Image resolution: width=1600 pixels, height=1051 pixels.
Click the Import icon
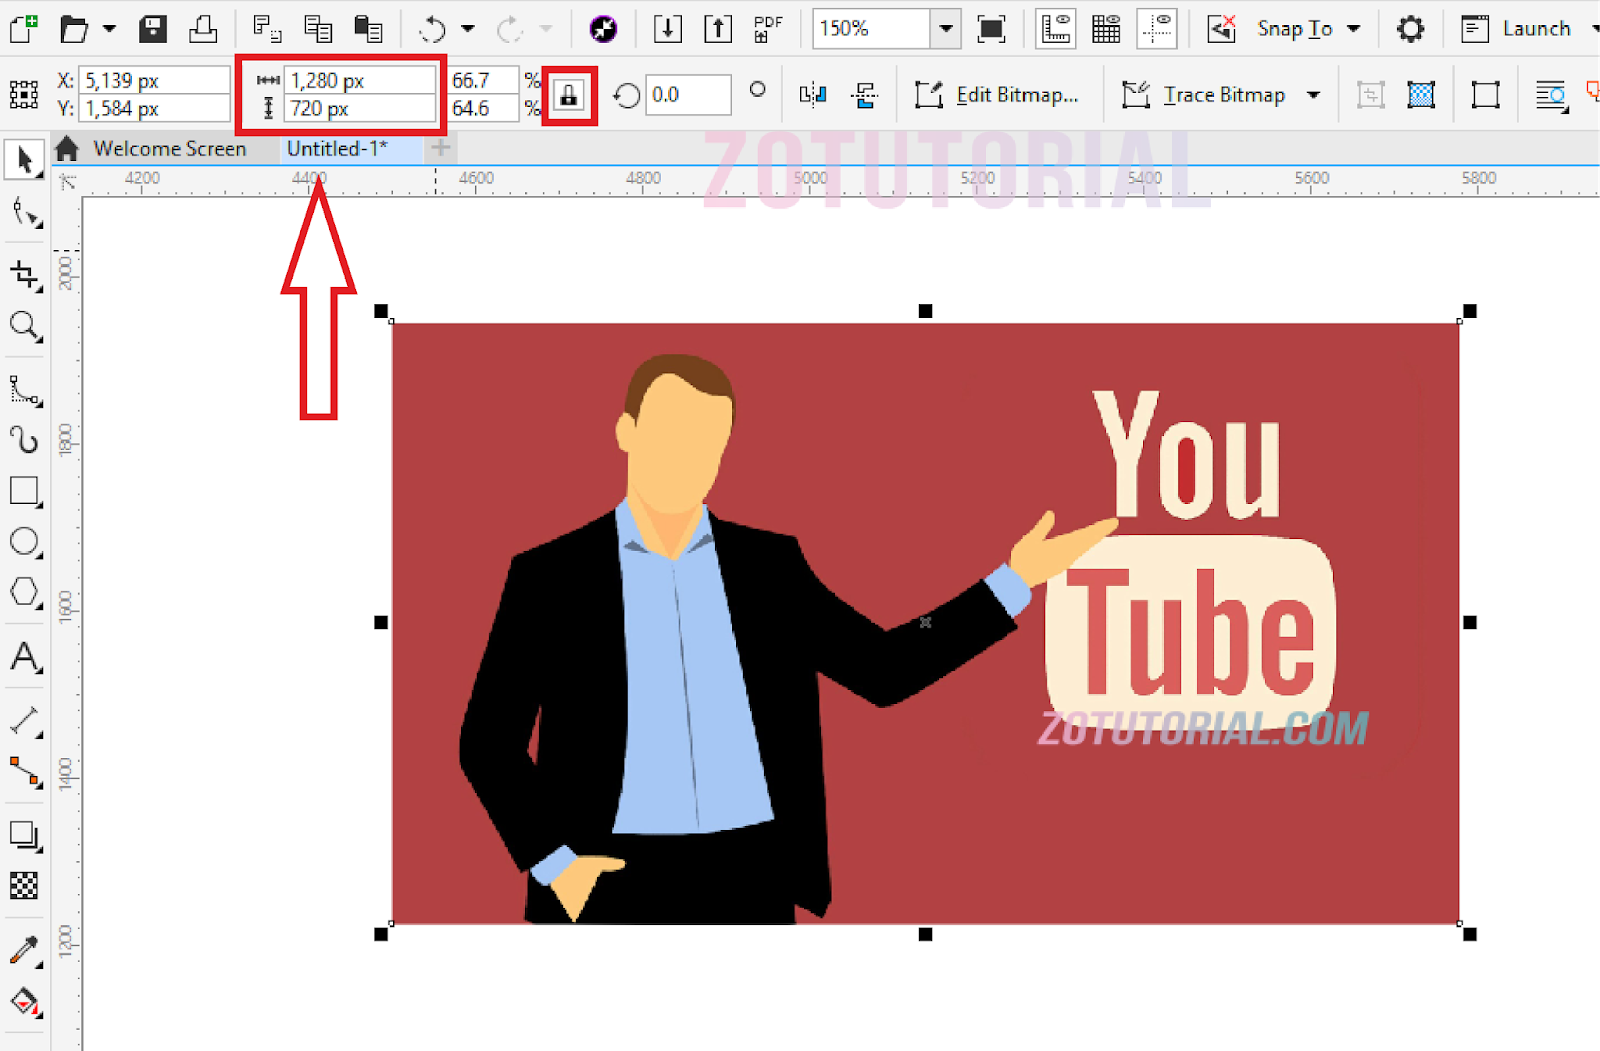pyautogui.click(x=667, y=29)
